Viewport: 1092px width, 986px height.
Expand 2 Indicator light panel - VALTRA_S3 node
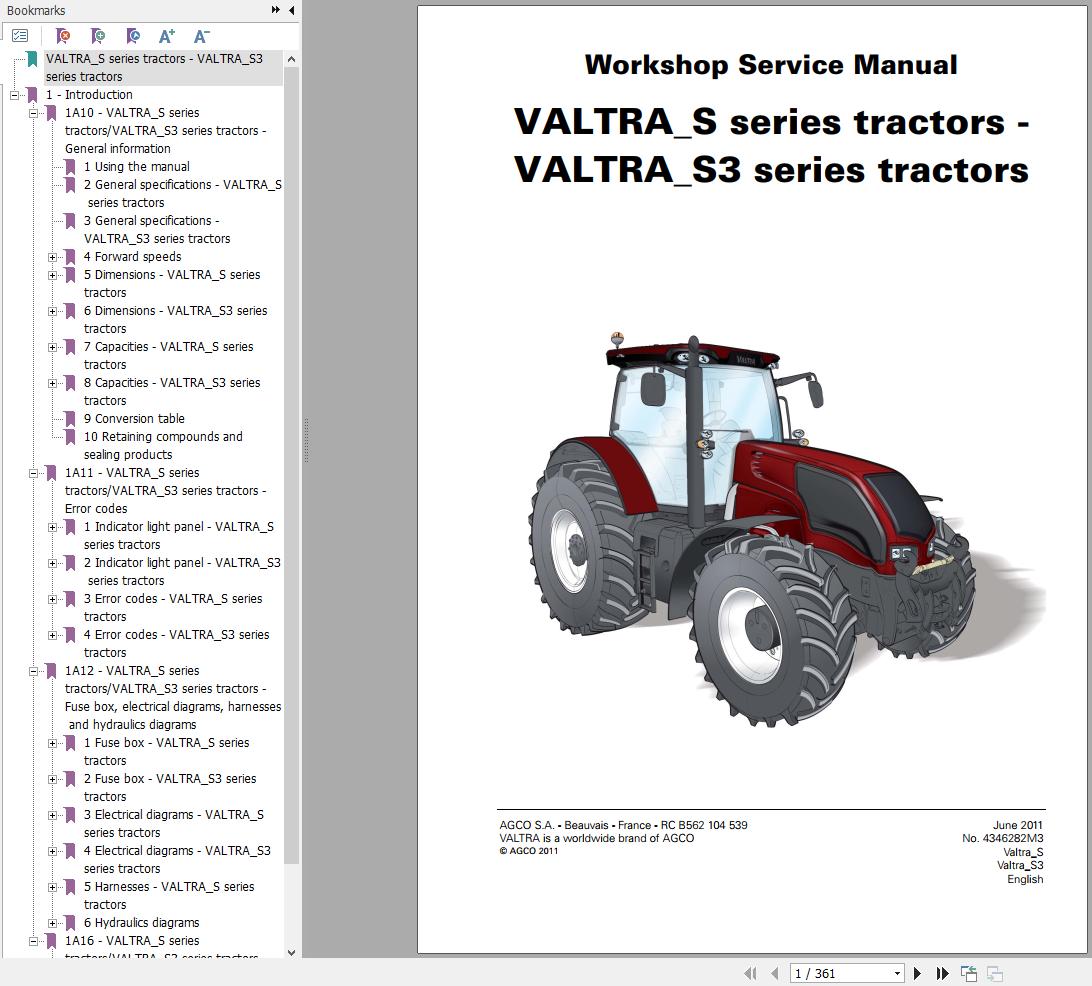coord(52,563)
